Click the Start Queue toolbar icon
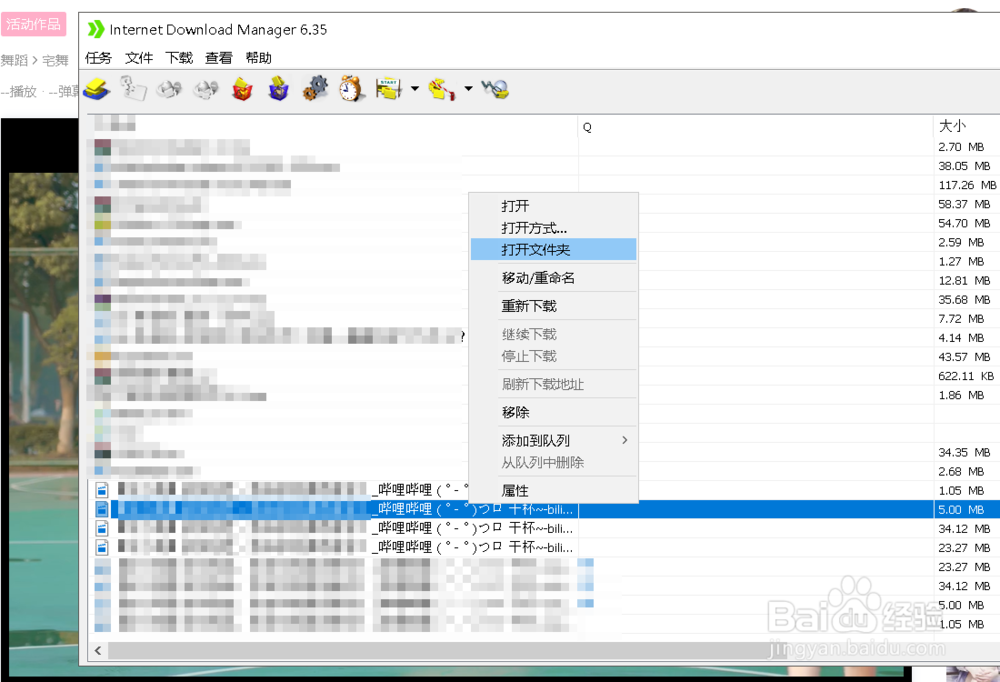Viewport: 1000px width, 682px height. coord(388,89)
